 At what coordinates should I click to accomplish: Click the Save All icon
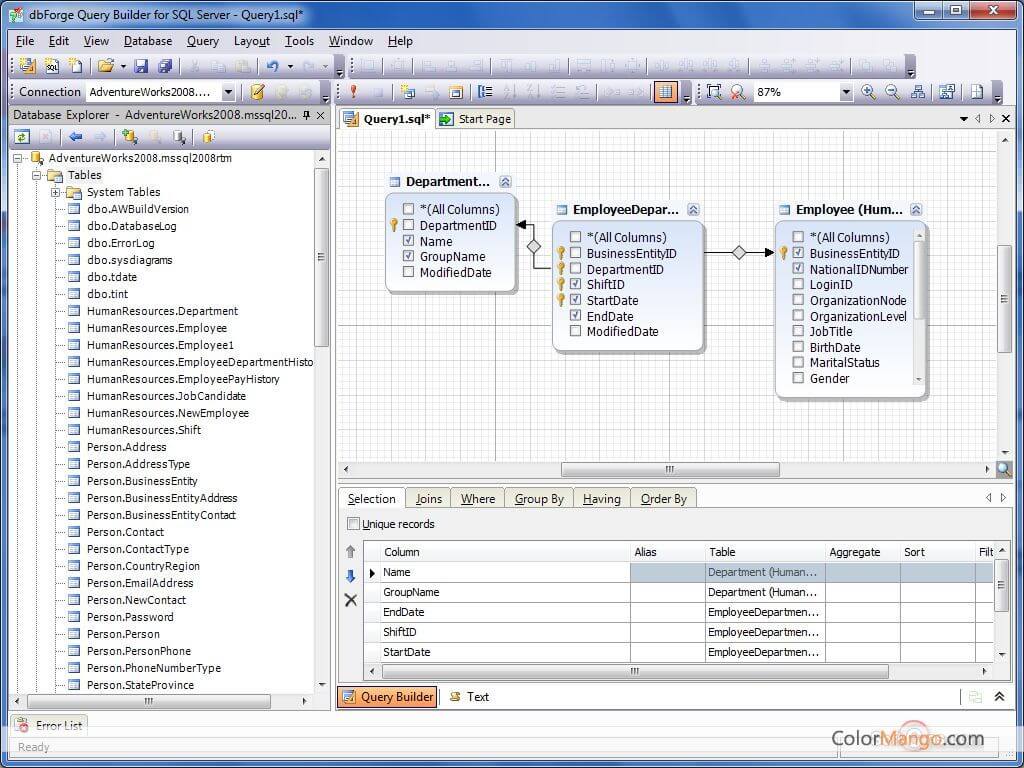point(165,66)
